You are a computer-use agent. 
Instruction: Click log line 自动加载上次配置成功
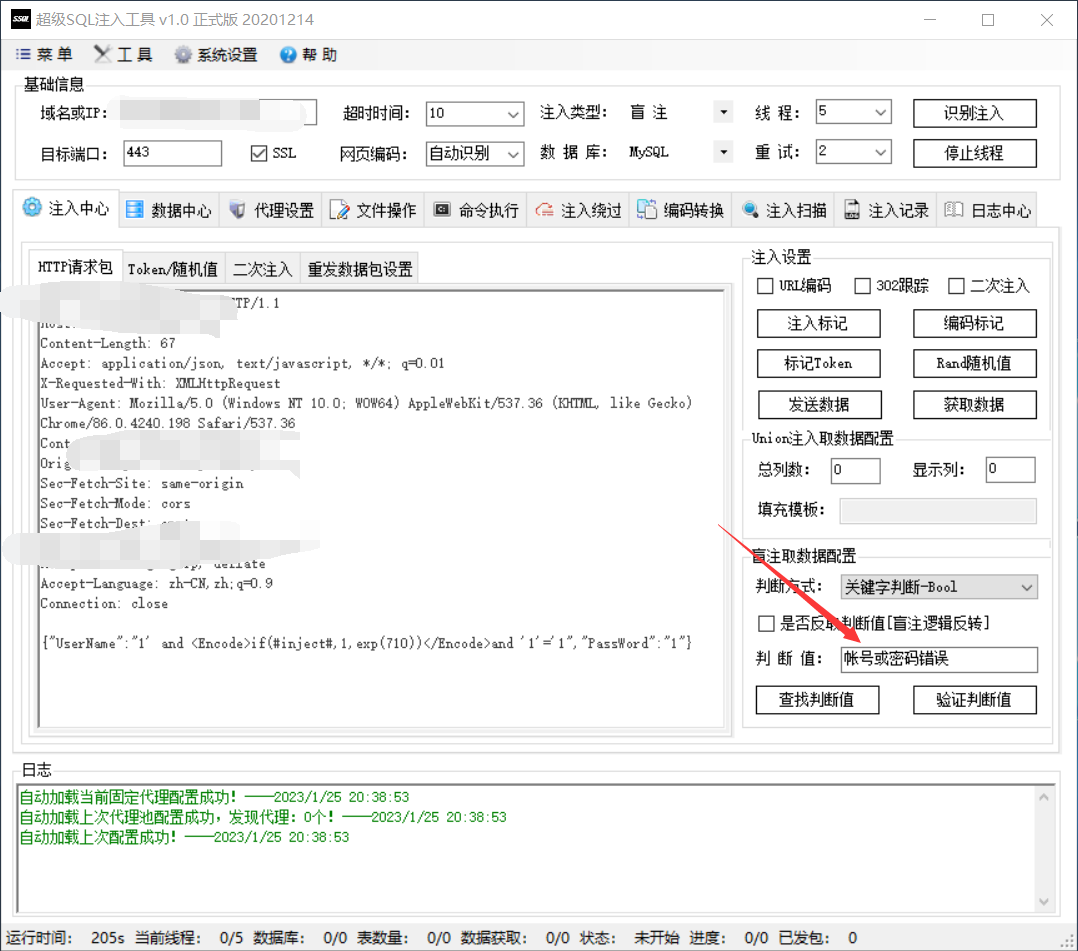184,838
